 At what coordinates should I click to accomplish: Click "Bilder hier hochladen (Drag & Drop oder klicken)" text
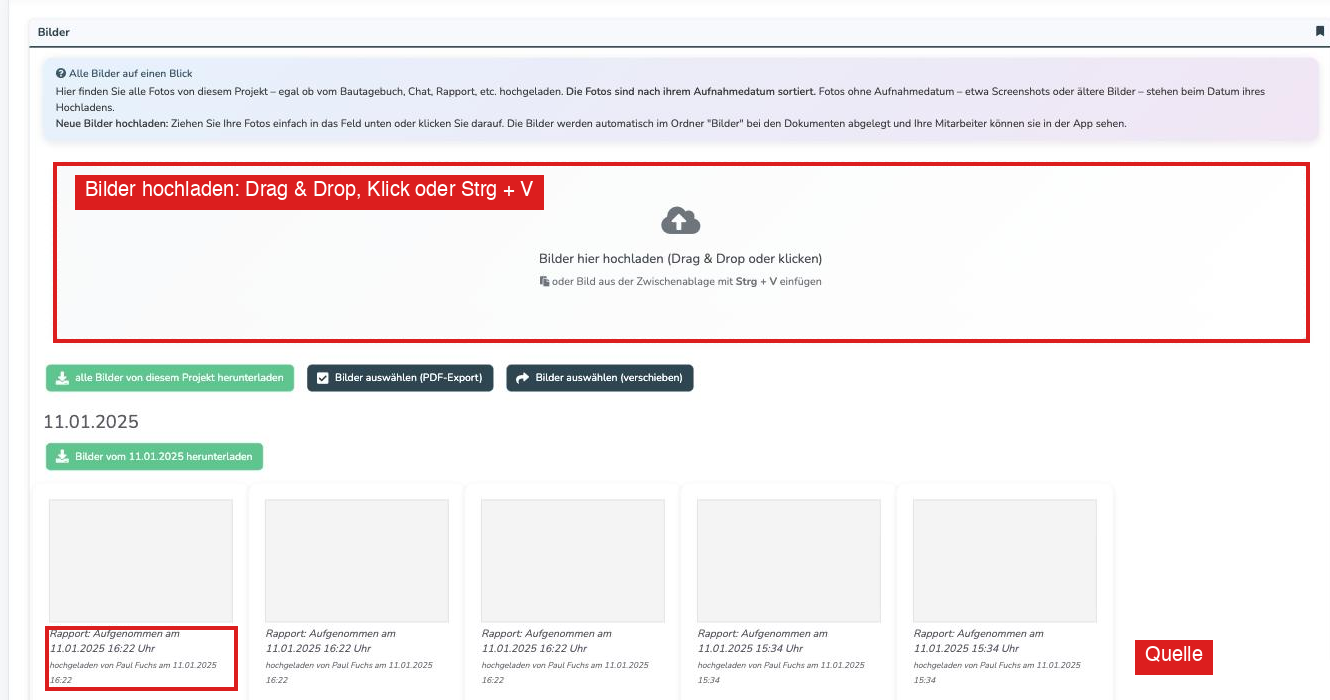pos(680,258)
